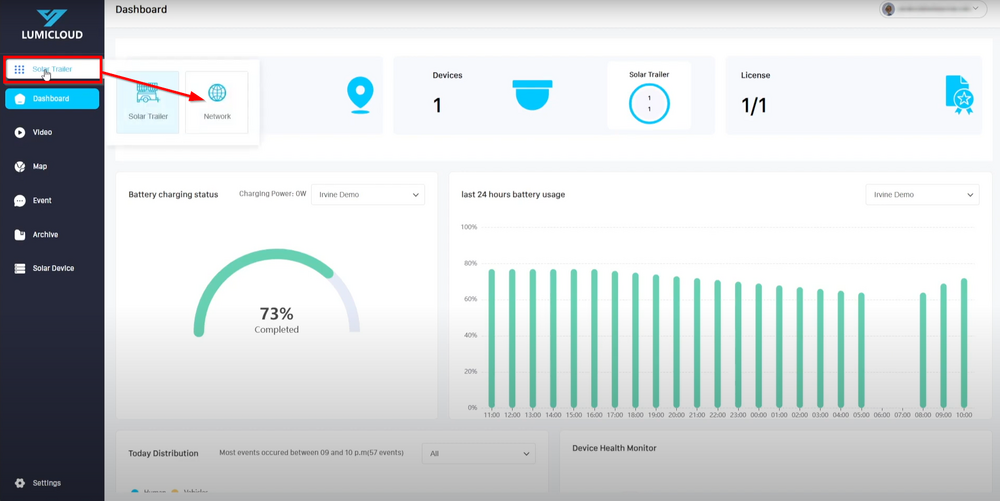
Task: Expand Irvine Demo dropdown in battery usage
Action: [x=922, y=195]
